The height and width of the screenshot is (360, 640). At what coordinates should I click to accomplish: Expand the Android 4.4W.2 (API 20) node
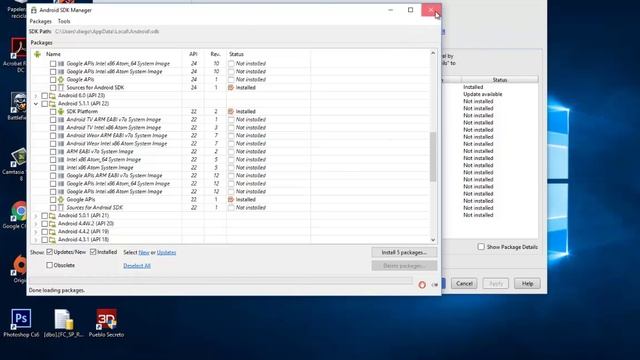[36, 224]
